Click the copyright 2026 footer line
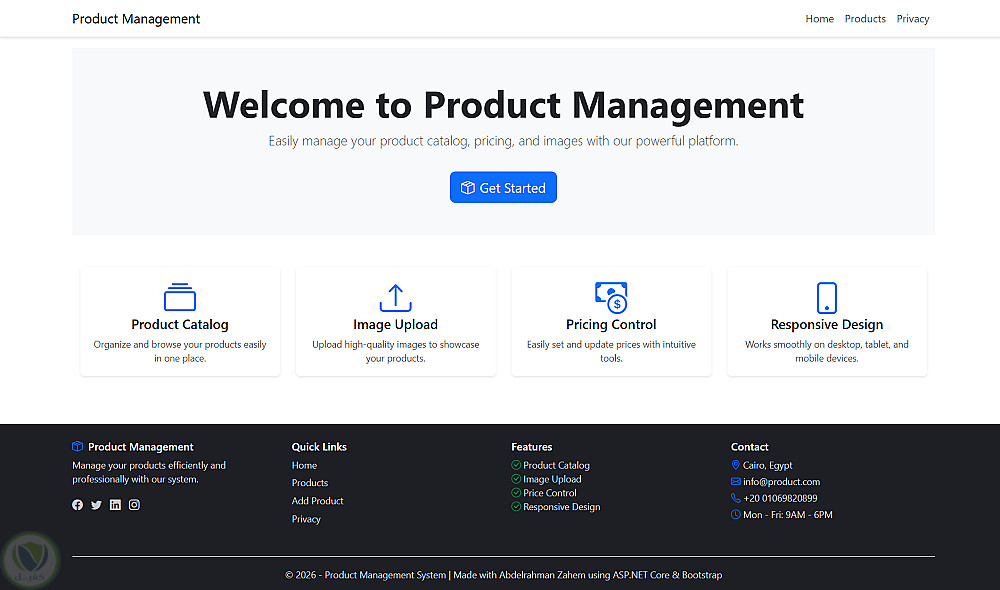This screenshot has width=1000, height=590. (503, 575)
